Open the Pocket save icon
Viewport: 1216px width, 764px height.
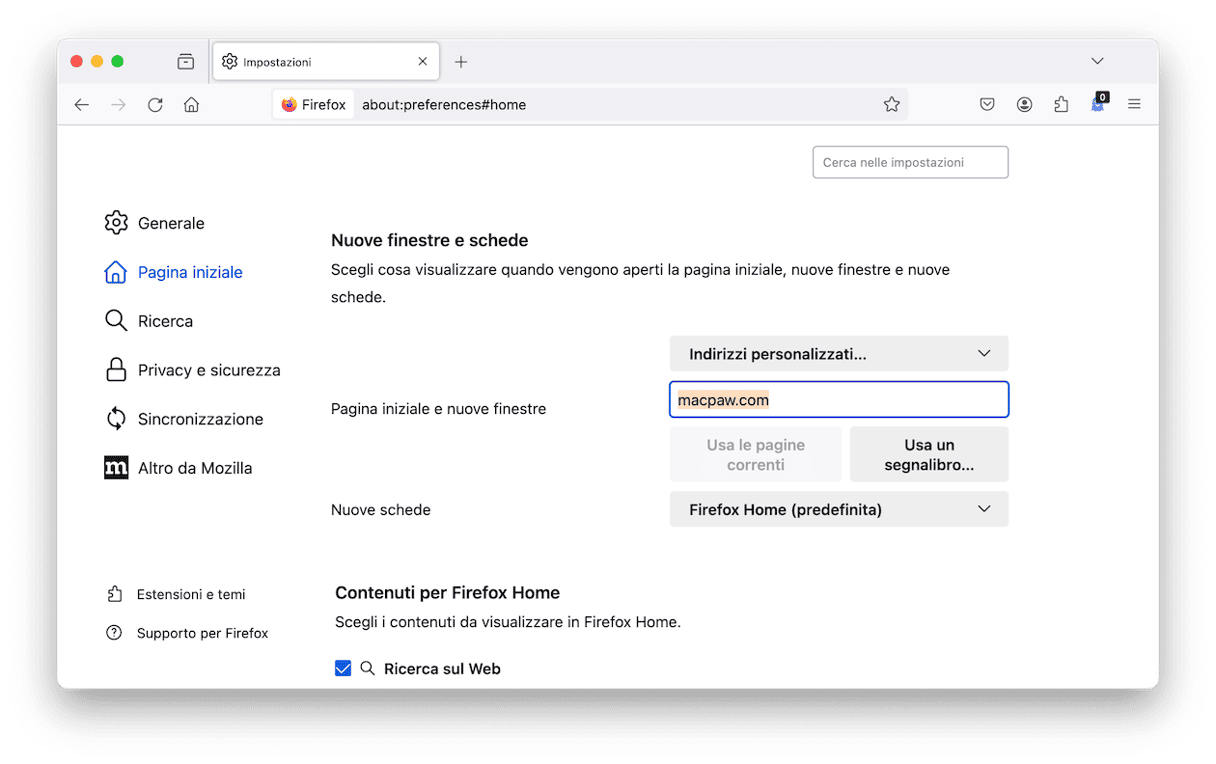click(x=987, y=104)
